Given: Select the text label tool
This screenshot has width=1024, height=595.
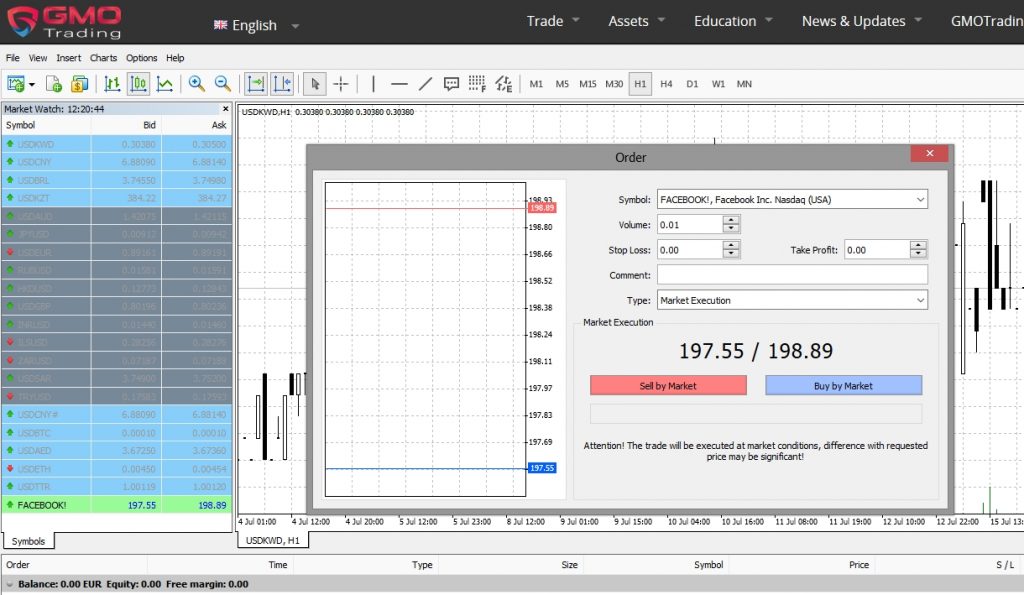Looking at the screenshot, I should pos(451,84).
